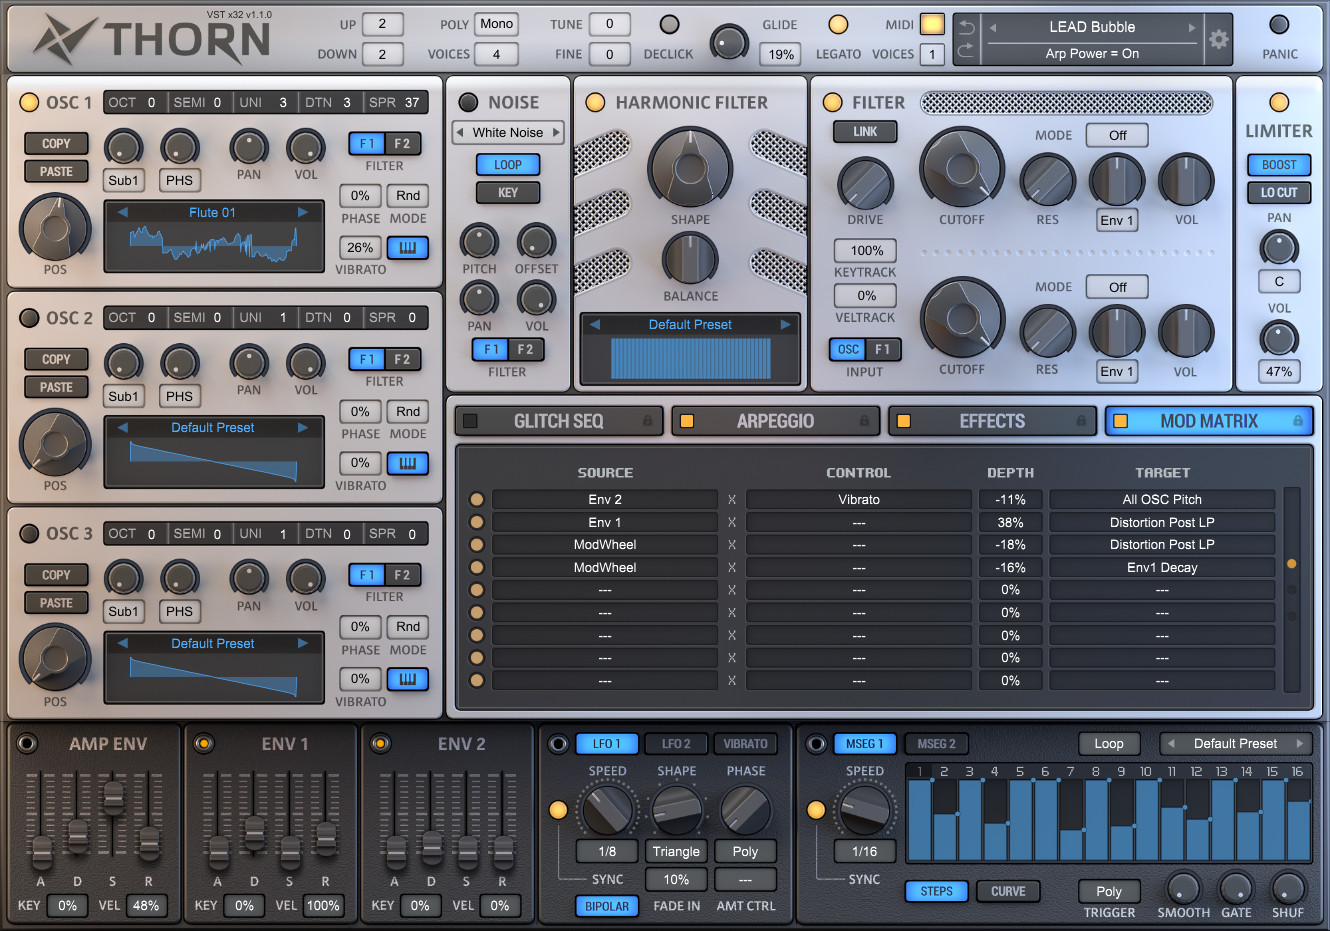The height and width of the screenshot is (931, 1330).
Task: Enable noise LOOP button
Action: point(508,165)
